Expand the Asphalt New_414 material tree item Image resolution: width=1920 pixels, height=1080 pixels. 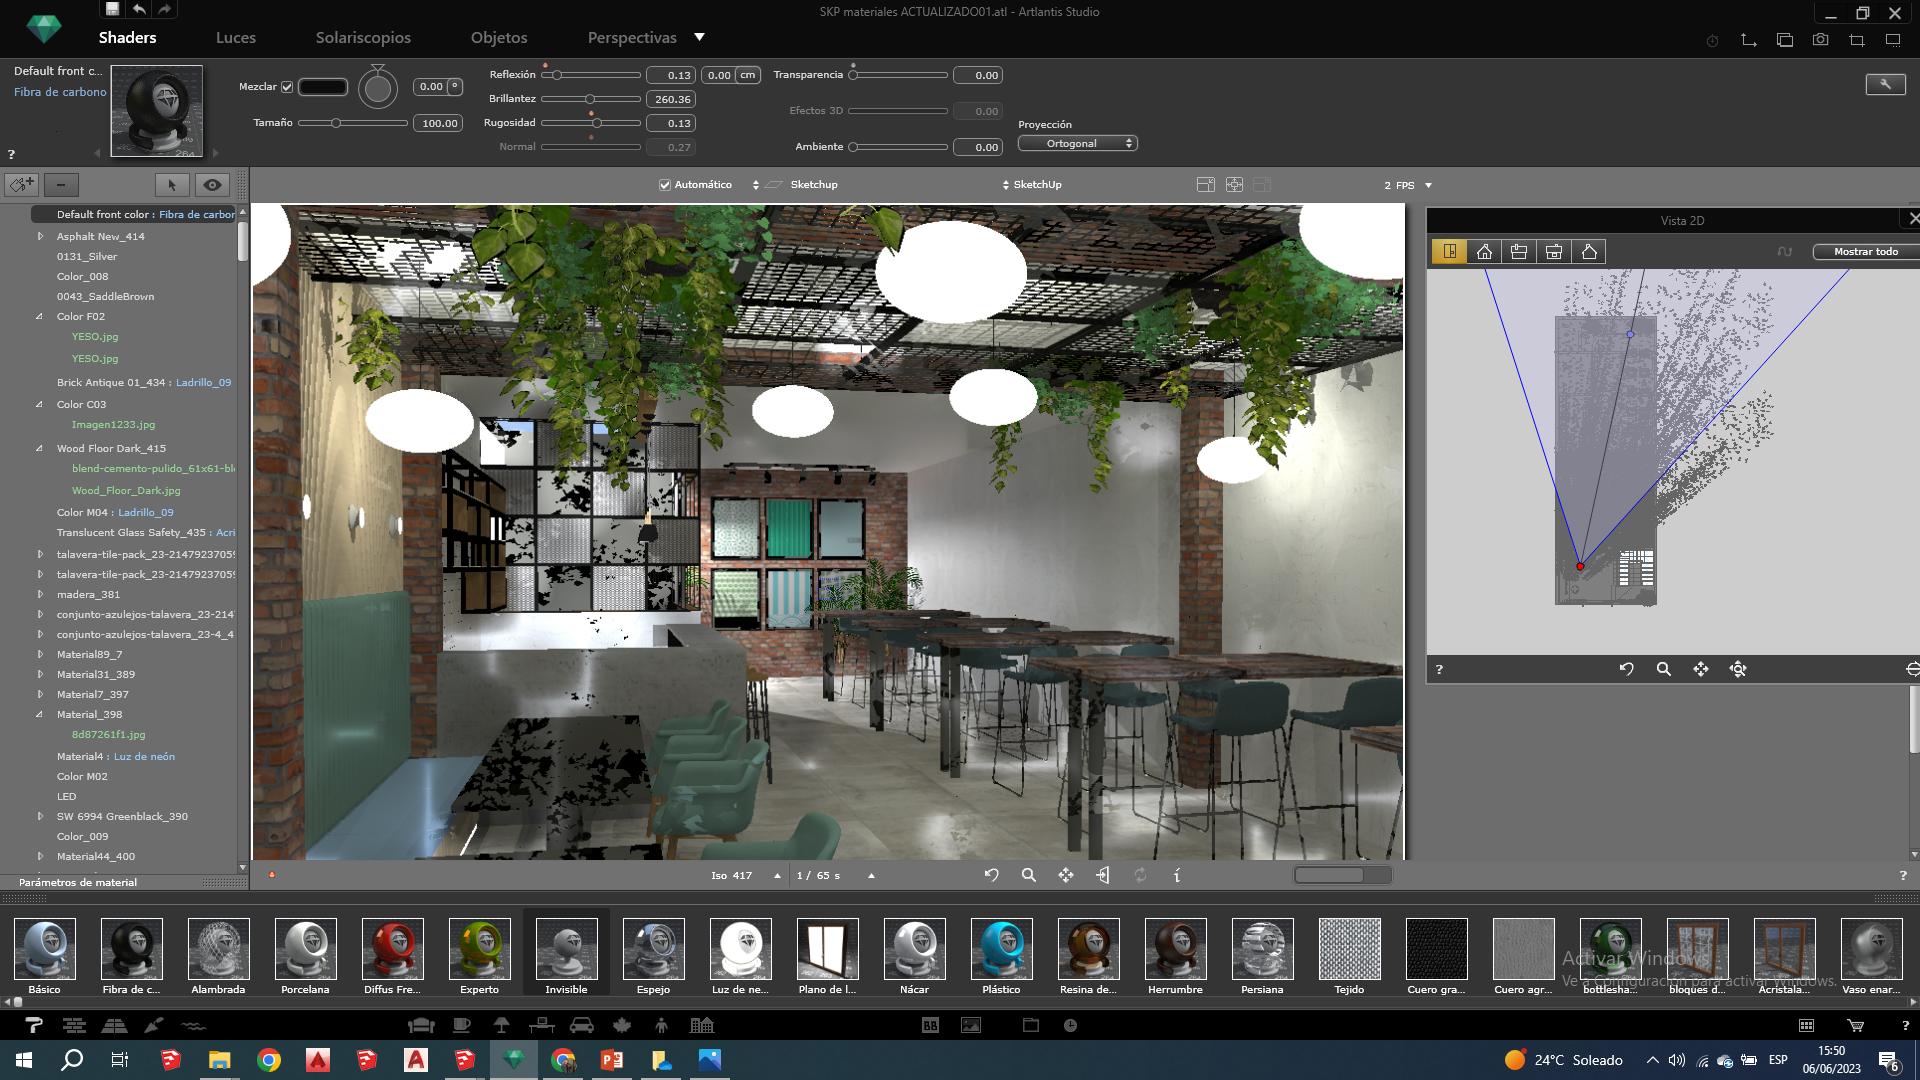pos(40,237)
